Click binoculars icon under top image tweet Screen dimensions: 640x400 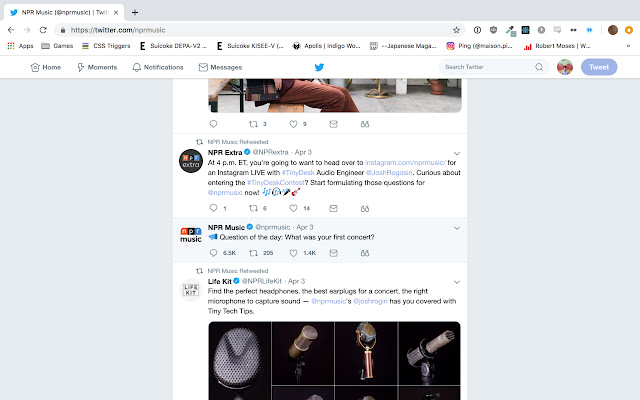pyautogui.click(x=365, y=124)
